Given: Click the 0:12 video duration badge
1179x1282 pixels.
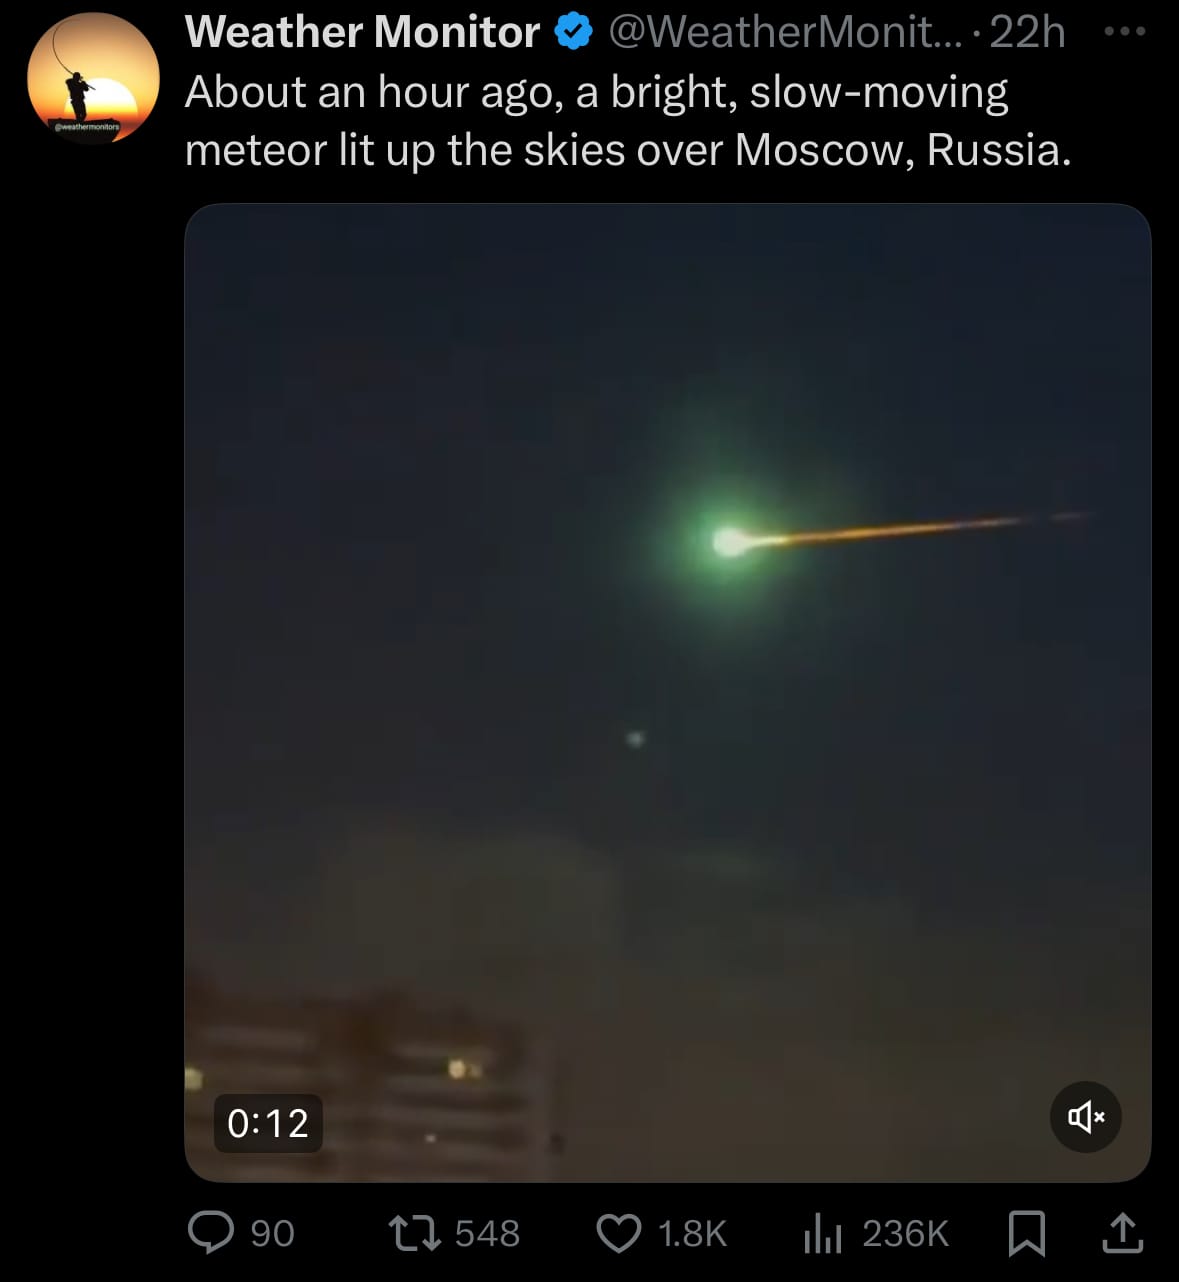Looking at the screenshot, I should pos(268,1123).
